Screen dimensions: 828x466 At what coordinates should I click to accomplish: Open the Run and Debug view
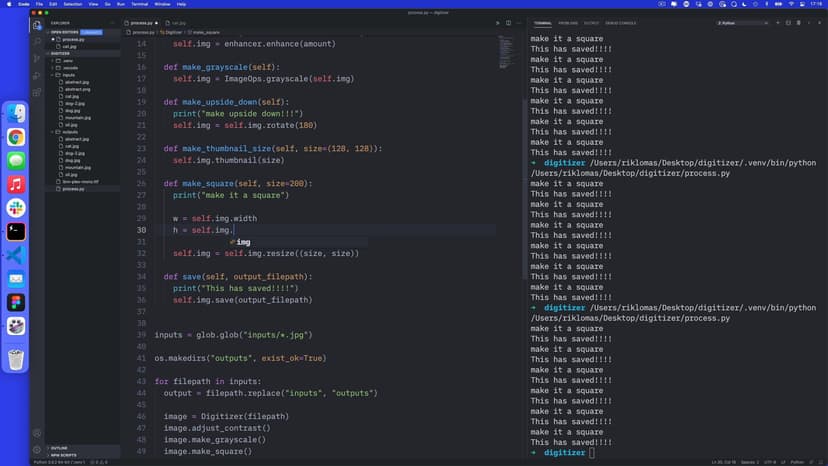click(37, 74)
